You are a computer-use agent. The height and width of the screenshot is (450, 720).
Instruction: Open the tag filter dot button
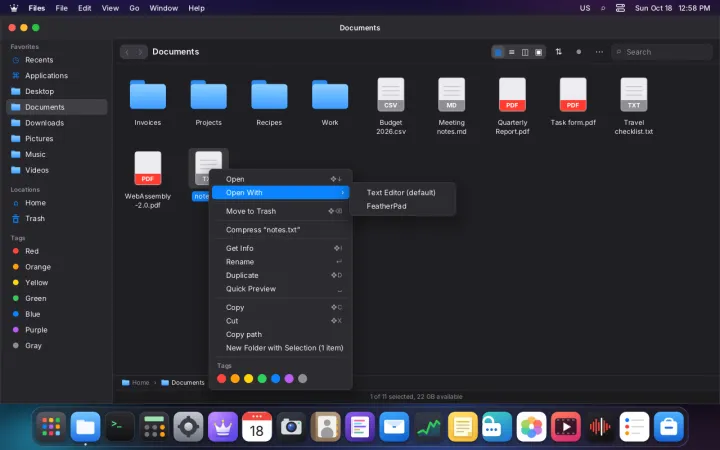coord(579,52)
